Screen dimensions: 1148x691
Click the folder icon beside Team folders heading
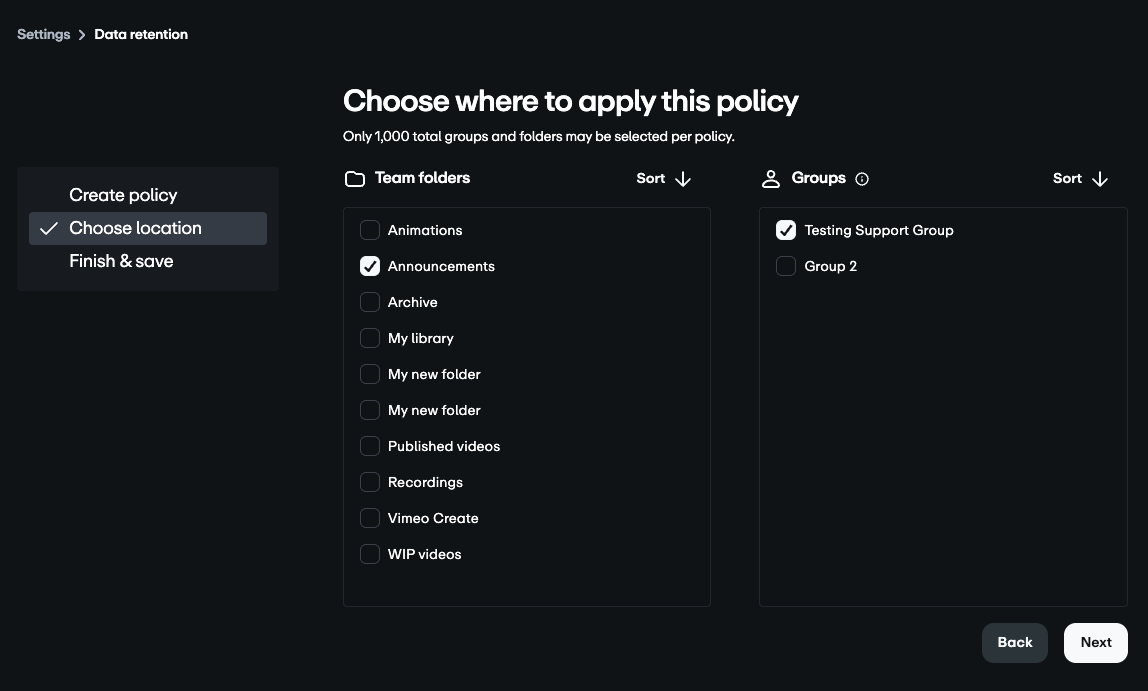(x=355, y=178)
